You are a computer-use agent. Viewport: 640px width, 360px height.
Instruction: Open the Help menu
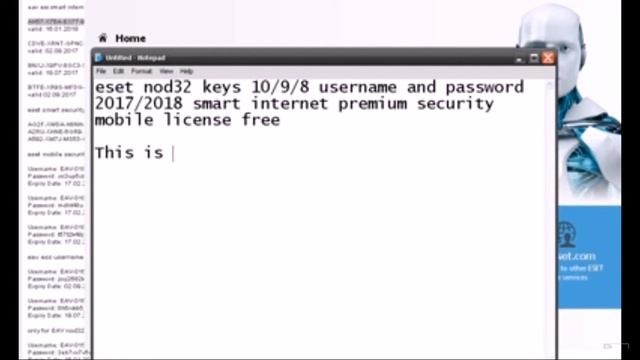click(x=187, y=71)
